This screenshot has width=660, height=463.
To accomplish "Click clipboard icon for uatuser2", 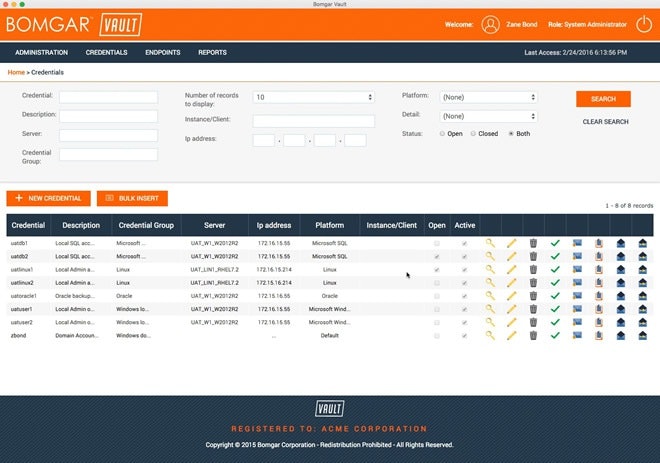I will 599,322.
